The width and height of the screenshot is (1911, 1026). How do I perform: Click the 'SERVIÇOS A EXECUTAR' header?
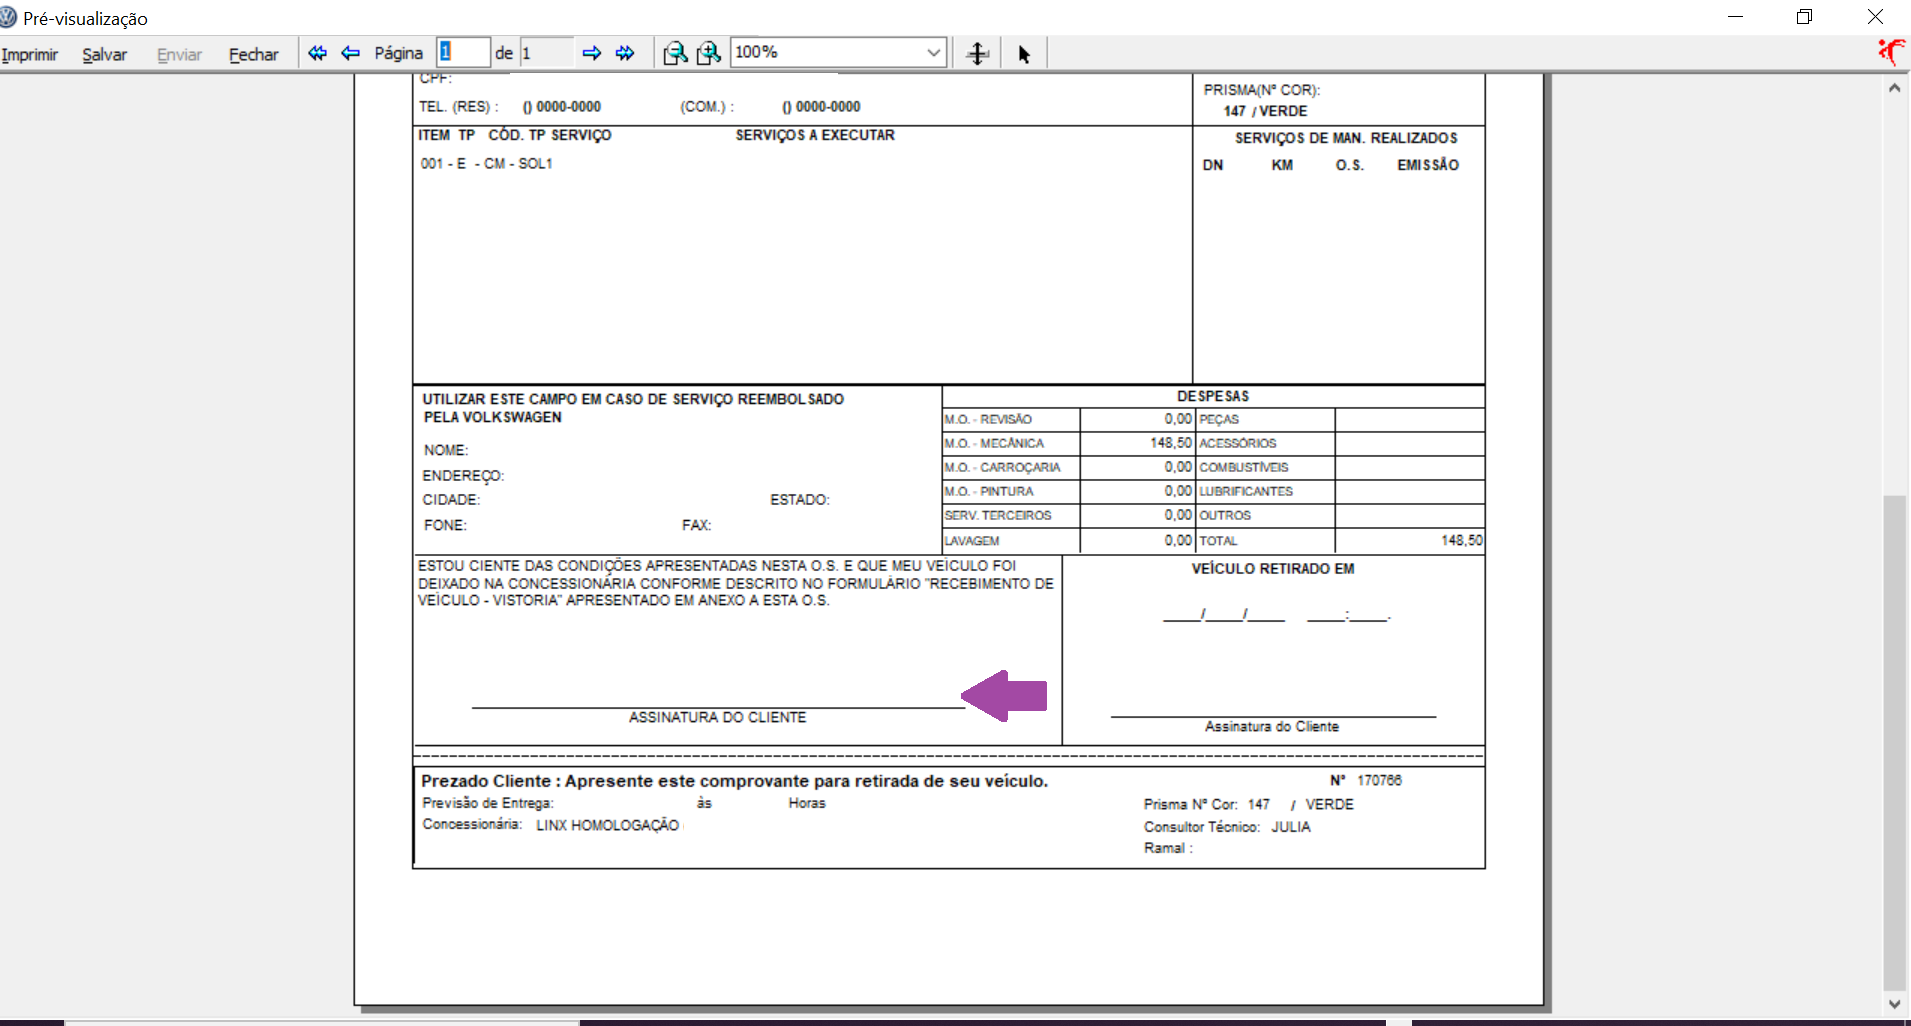(x=815, y=135)
